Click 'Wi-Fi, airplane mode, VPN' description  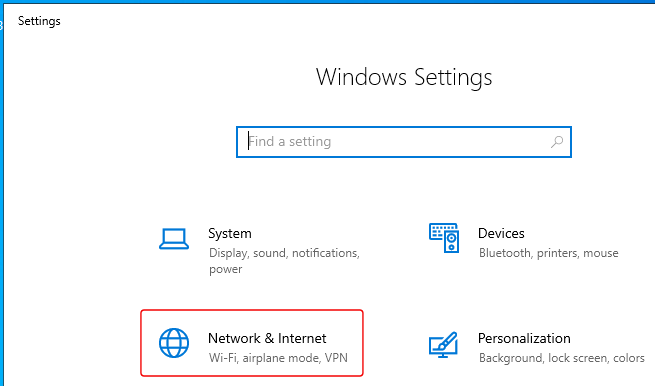(x=278, y=358)
